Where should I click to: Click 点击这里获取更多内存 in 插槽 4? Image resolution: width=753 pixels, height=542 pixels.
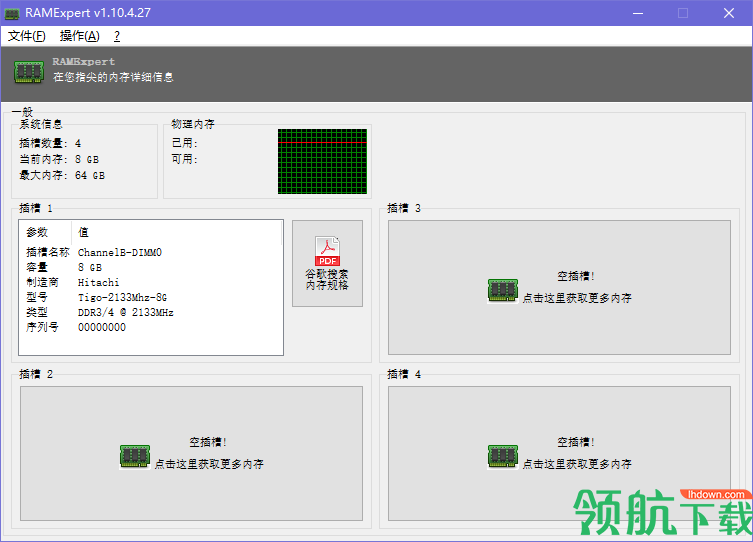(577, 464)
